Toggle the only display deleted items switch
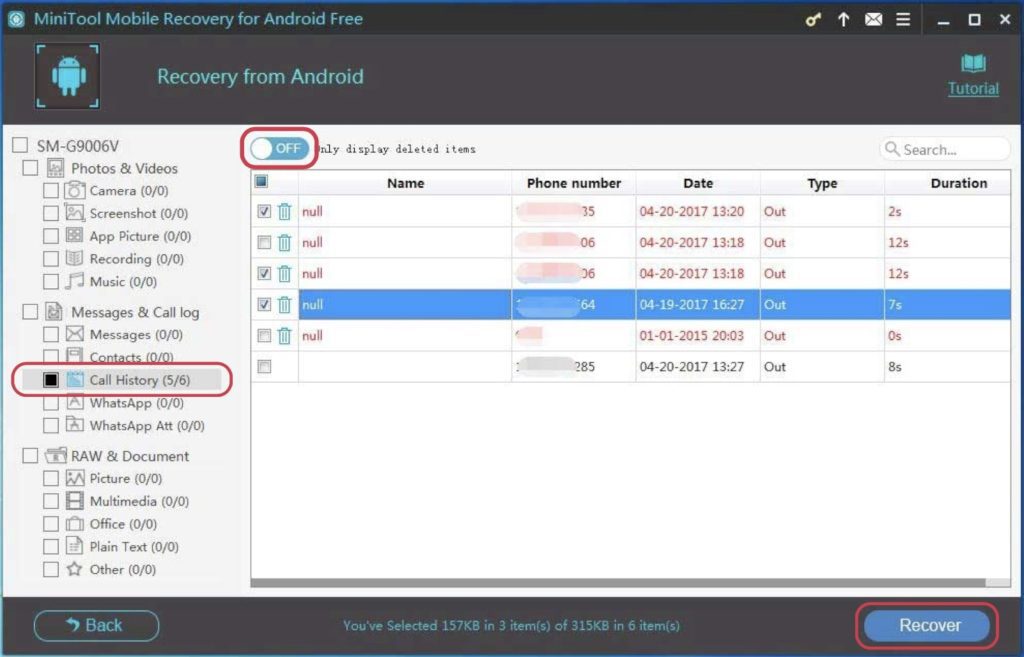 [x=279, y=148]
